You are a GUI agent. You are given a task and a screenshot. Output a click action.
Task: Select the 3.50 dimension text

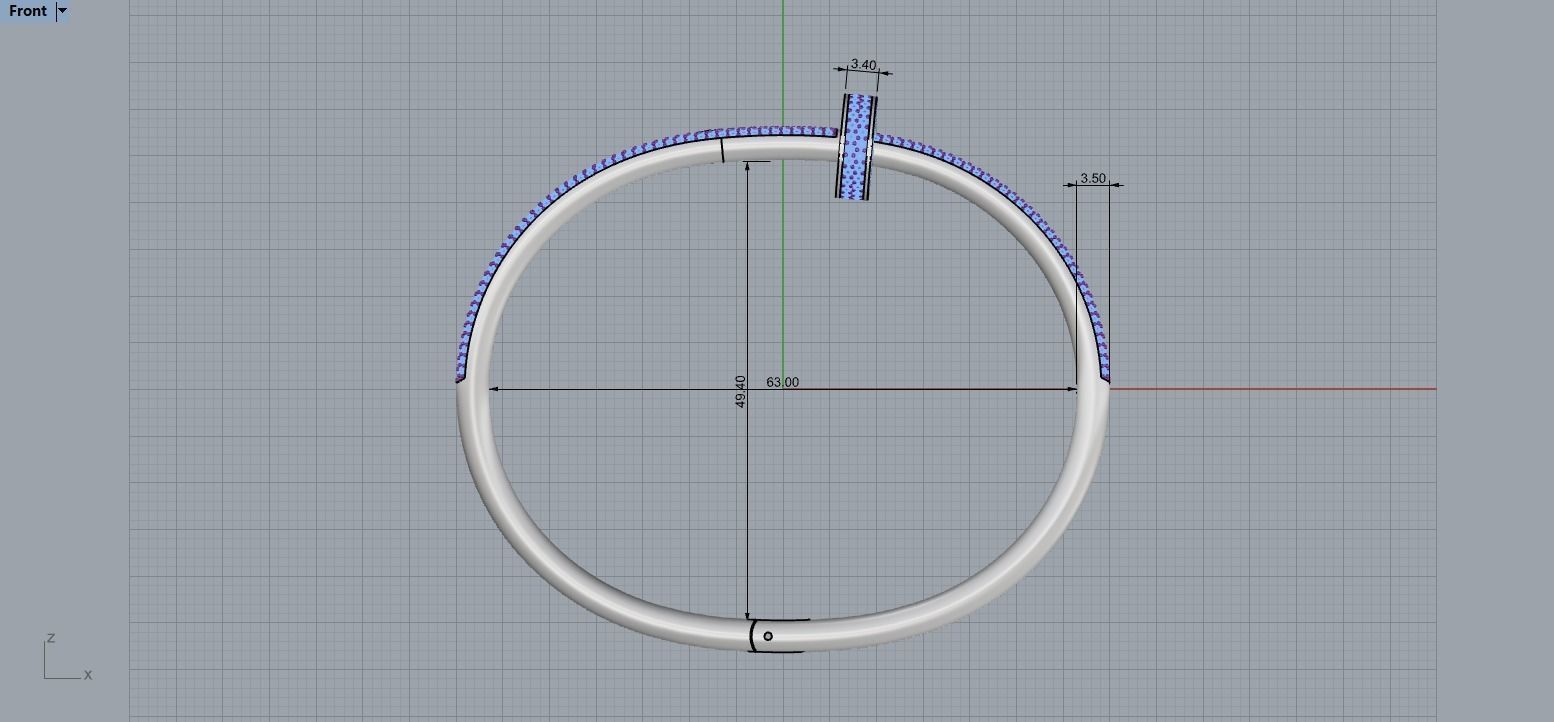pyautogui.click(x=1093, y=178)
